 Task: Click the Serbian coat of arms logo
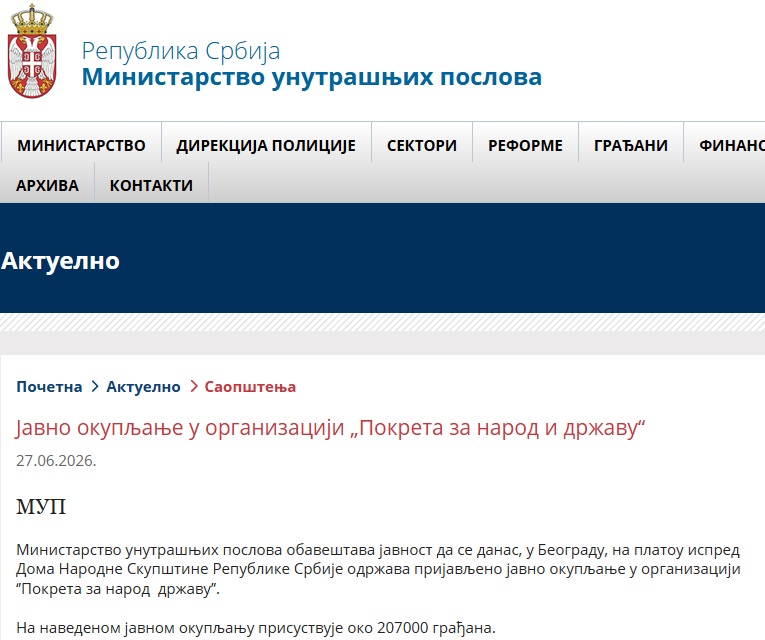coord(32,51)
